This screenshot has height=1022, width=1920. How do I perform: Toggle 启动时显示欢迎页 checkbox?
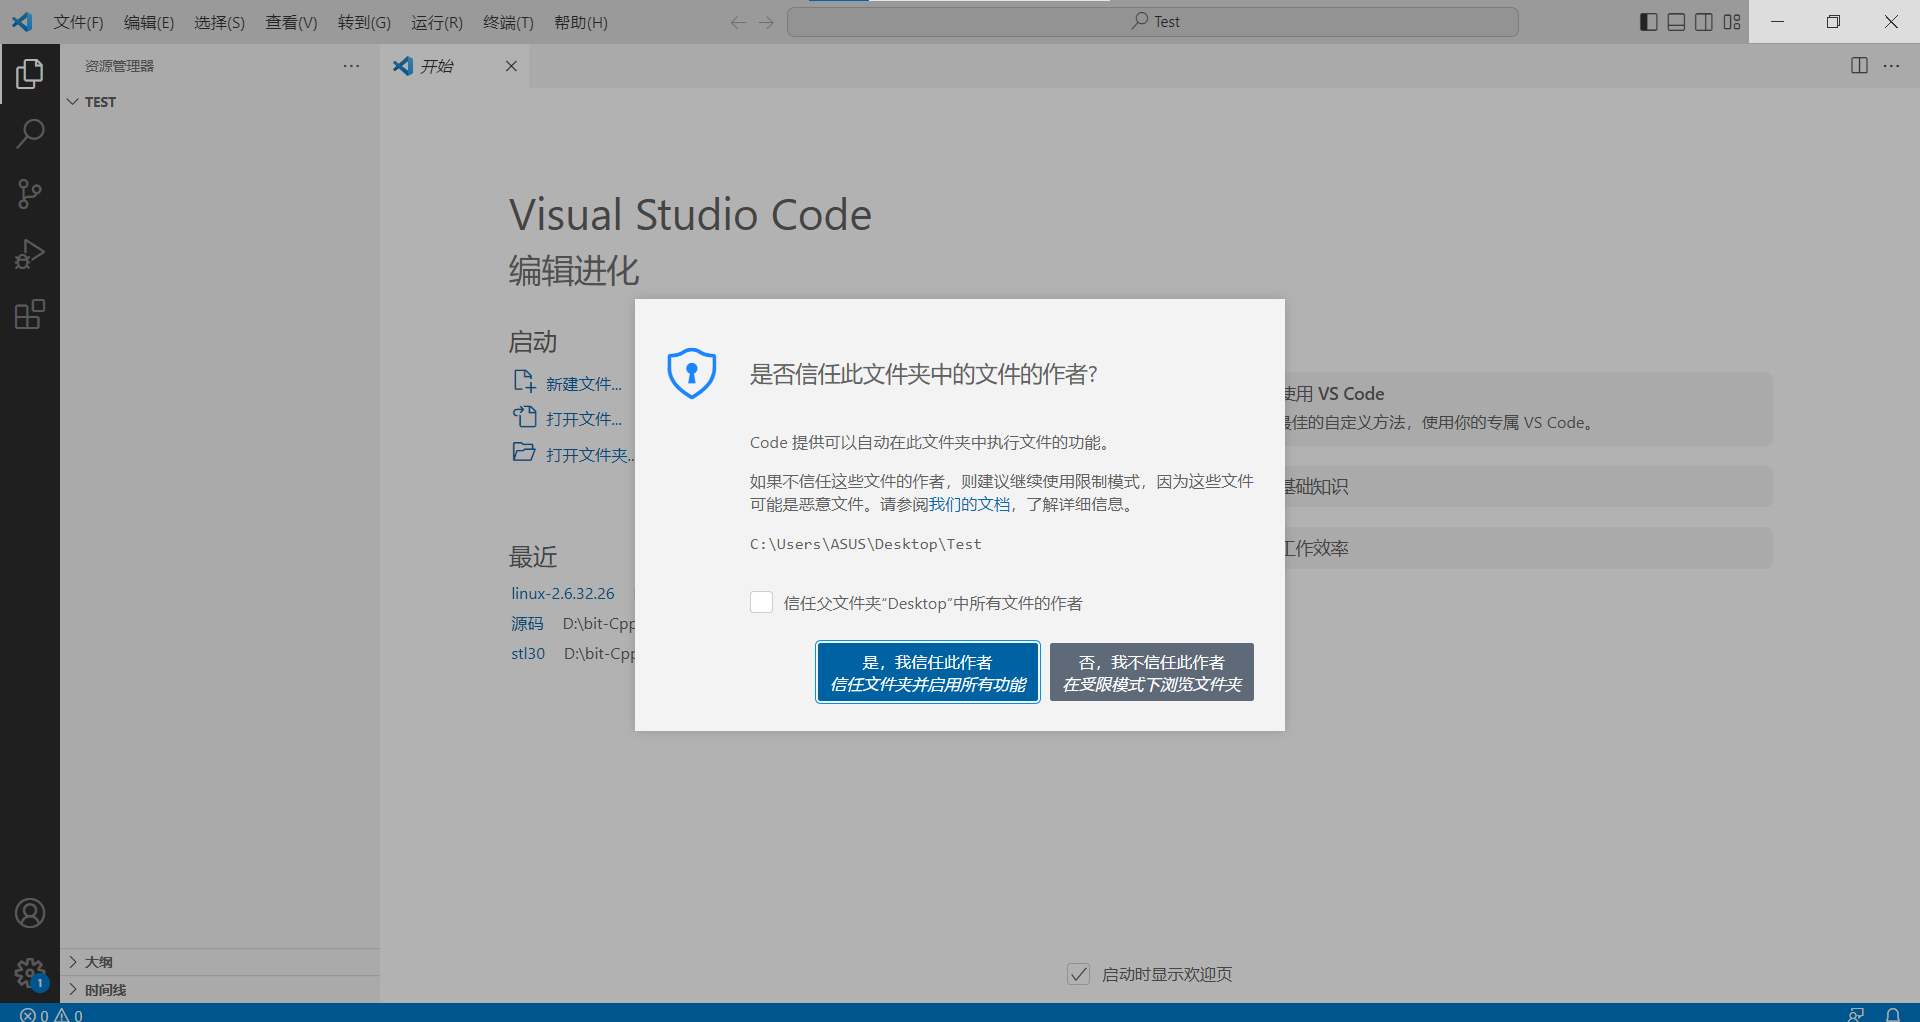tap(1078, 974)
